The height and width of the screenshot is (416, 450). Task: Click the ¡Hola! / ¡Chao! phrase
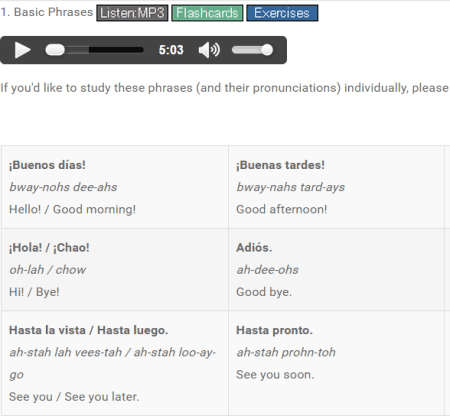click(x=49, y=248)
